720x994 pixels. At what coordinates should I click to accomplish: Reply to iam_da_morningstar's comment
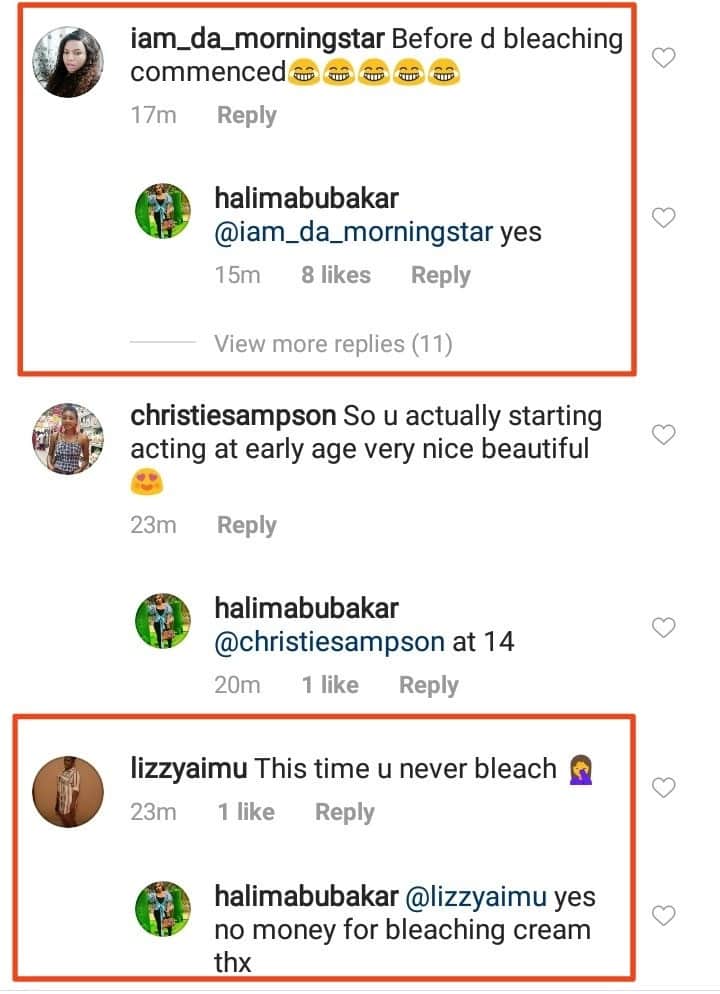pos(246,115)
